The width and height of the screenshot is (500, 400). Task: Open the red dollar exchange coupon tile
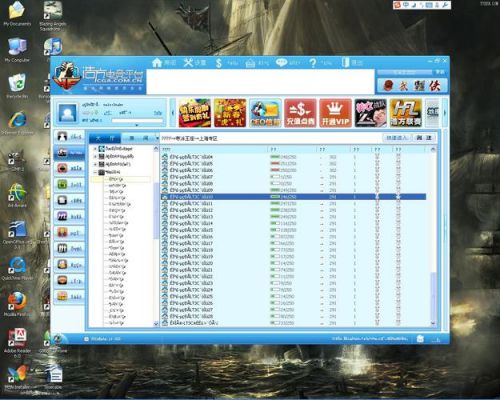pos(300,113)
